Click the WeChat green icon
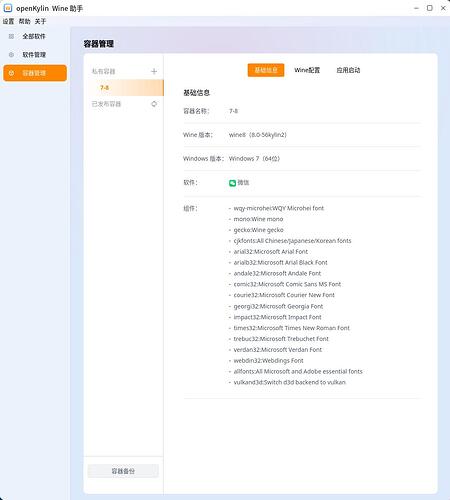Image resolution: width=450 pixels, height=500 pixels. pyautogui.click(x=232, y=183)
